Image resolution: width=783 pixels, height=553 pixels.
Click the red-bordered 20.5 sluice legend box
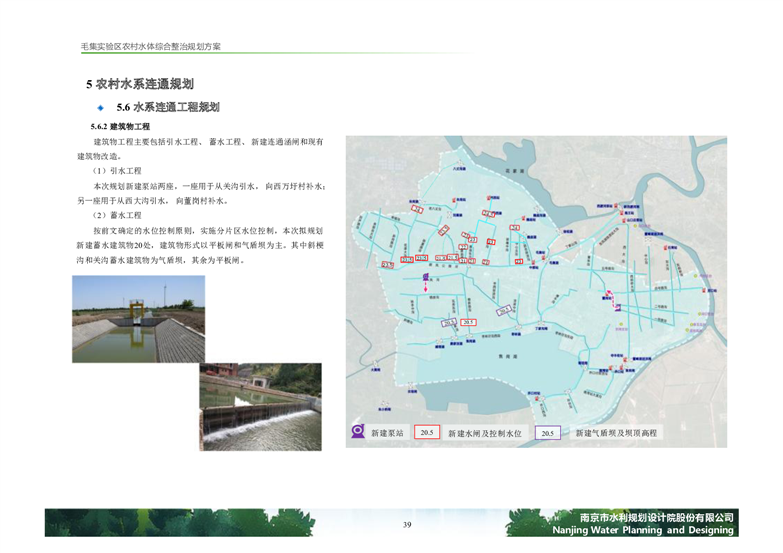point(427,433)
